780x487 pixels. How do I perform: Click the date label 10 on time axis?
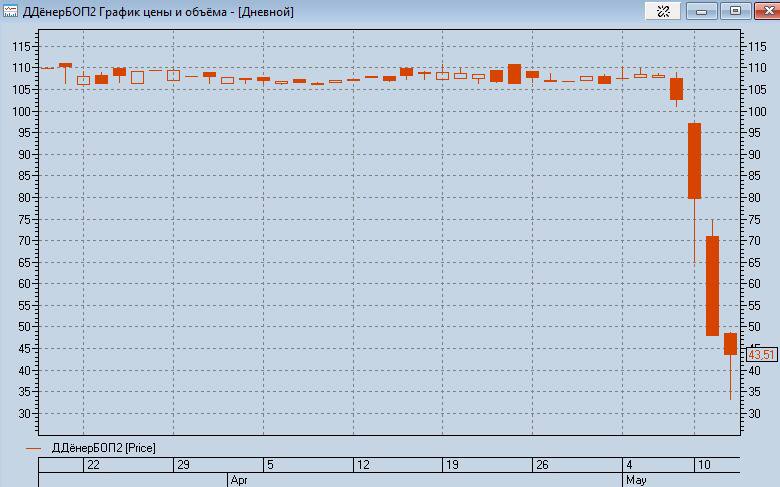click(x=704, y=465)
